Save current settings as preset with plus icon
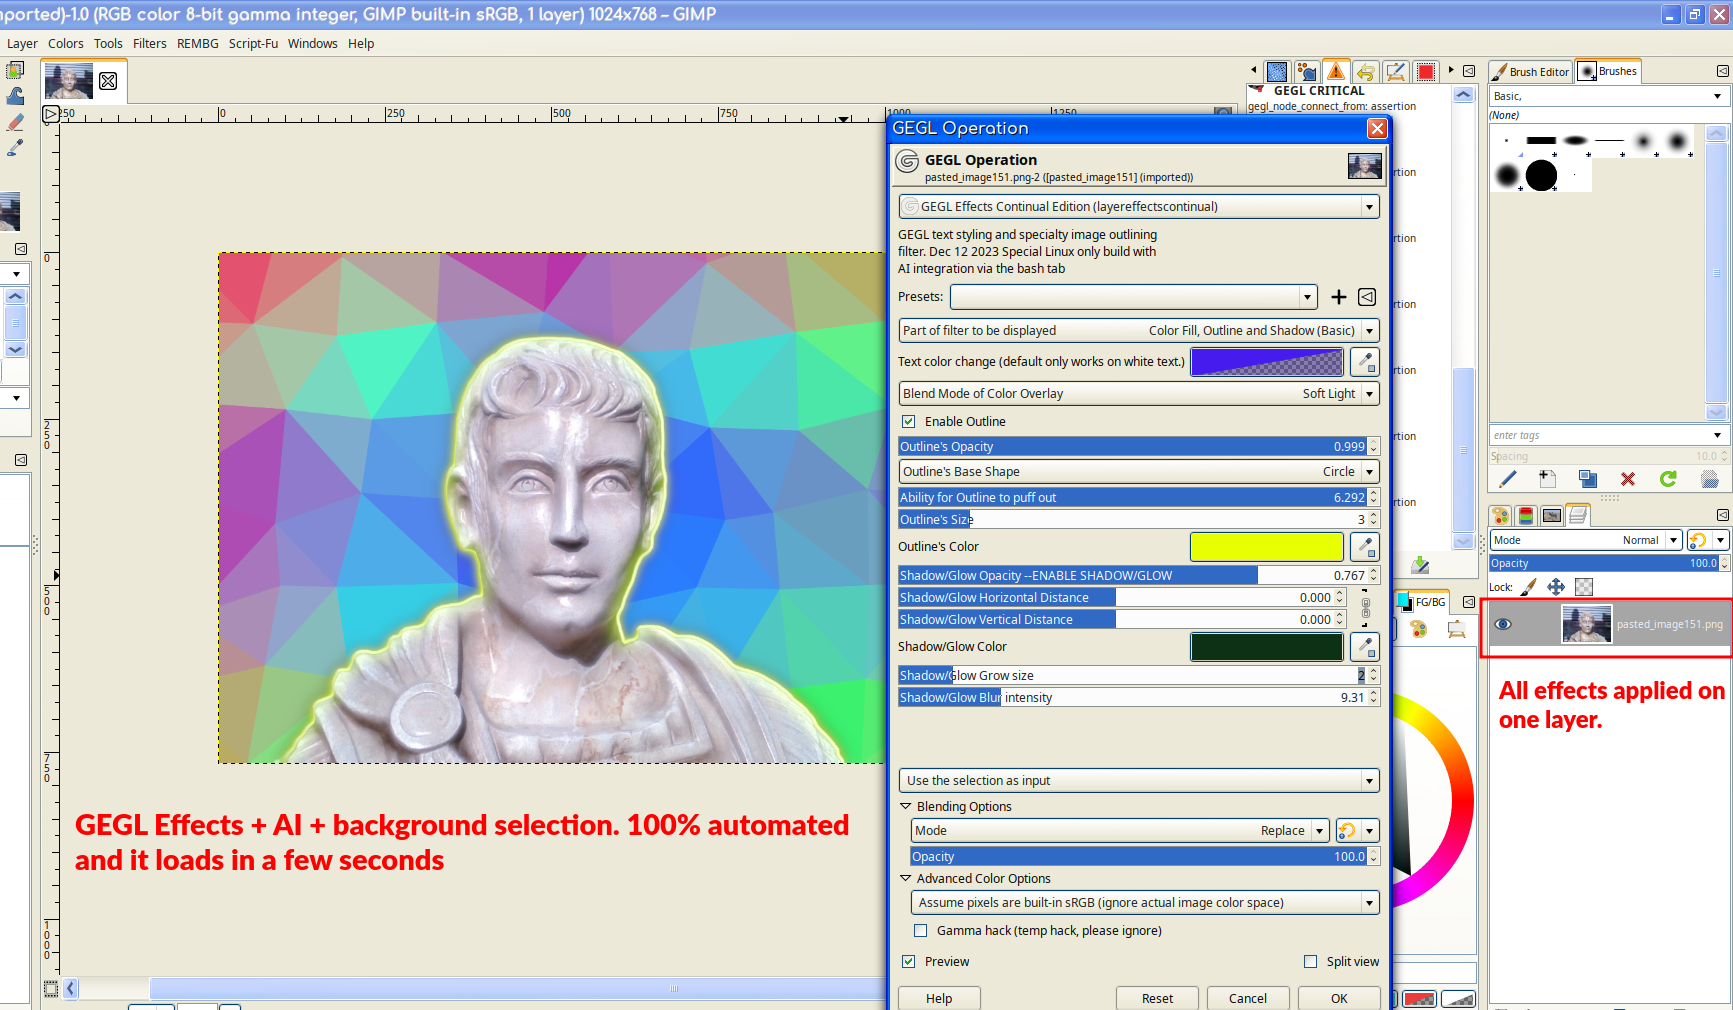 [1339, 297]
